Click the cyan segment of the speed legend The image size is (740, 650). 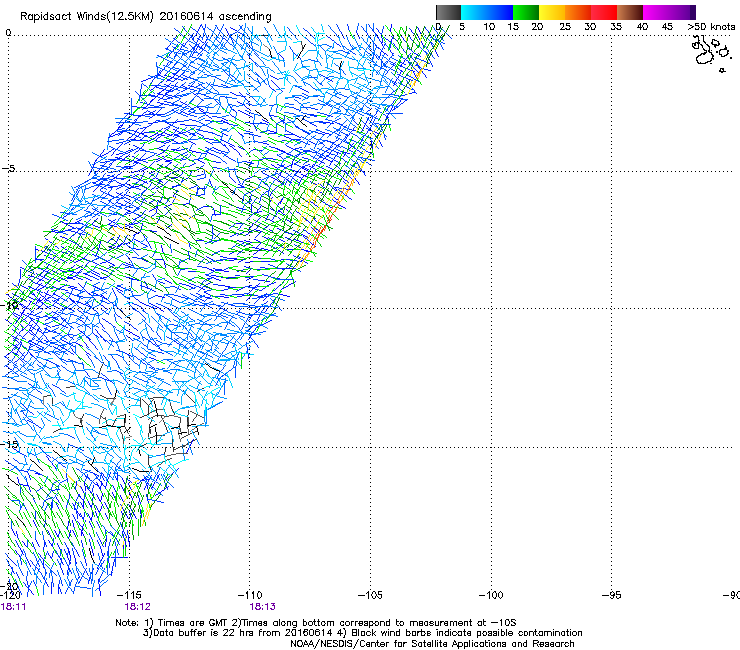pos(474,12)
